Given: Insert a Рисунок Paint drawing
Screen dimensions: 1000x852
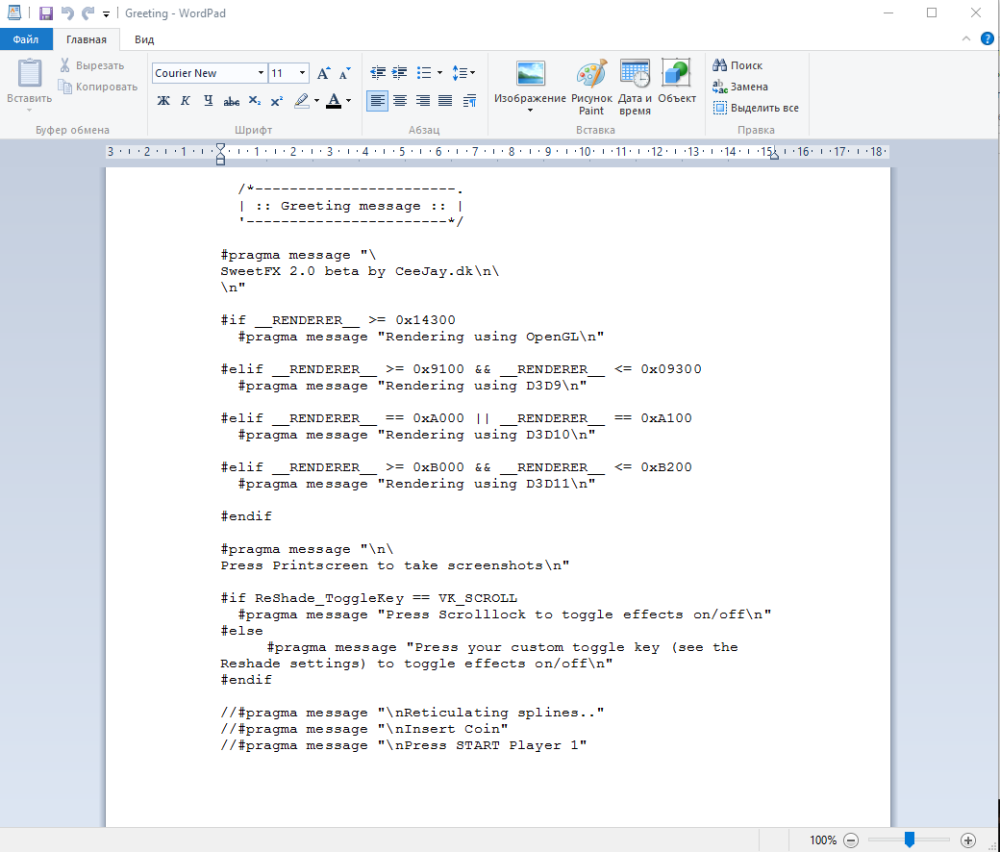Looking at the screenshot, I should 591,87.
